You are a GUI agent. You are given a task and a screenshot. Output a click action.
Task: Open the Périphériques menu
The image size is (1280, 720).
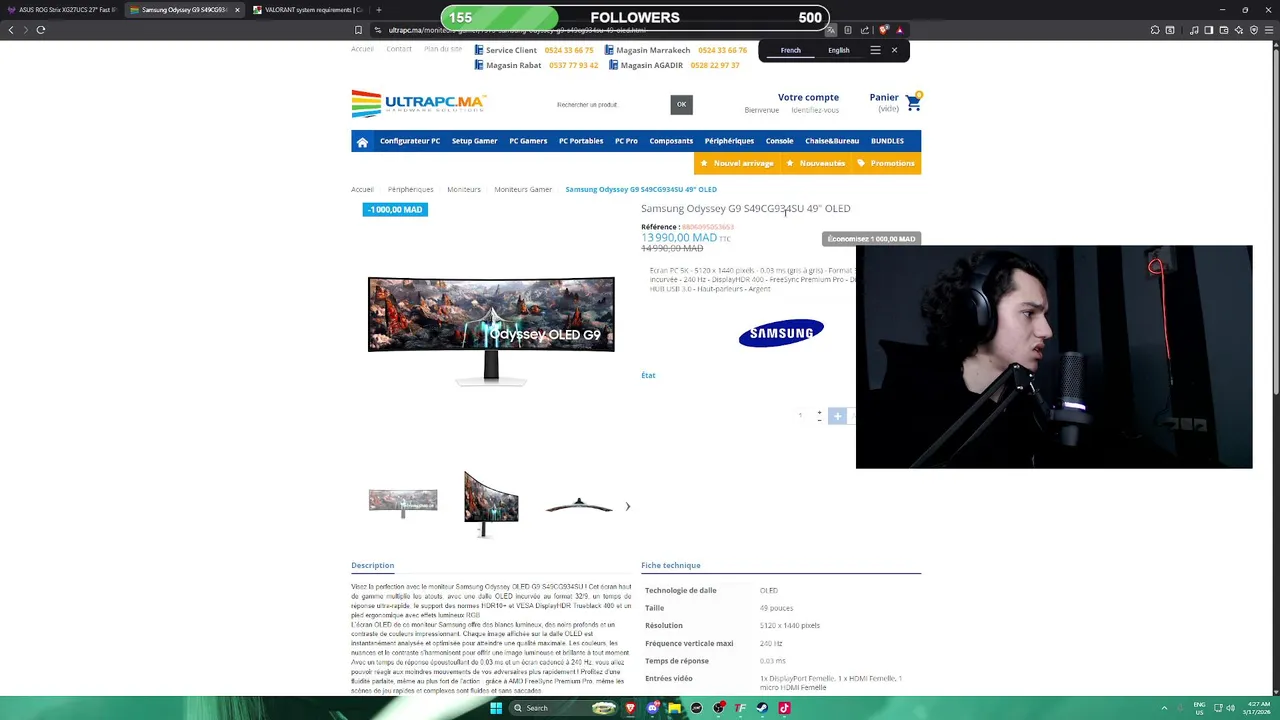(x=729, y=141)
